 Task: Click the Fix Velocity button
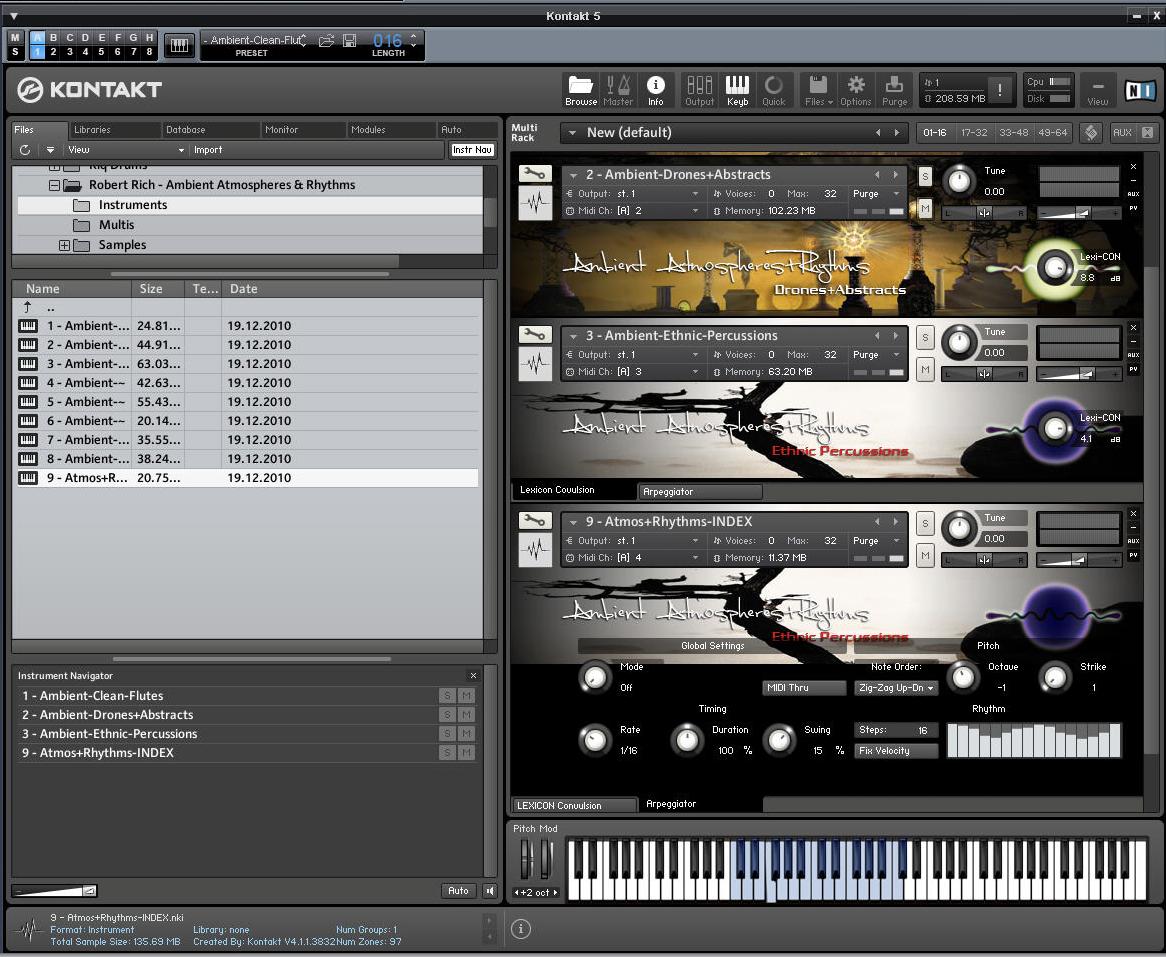click(x=895, y=750)
